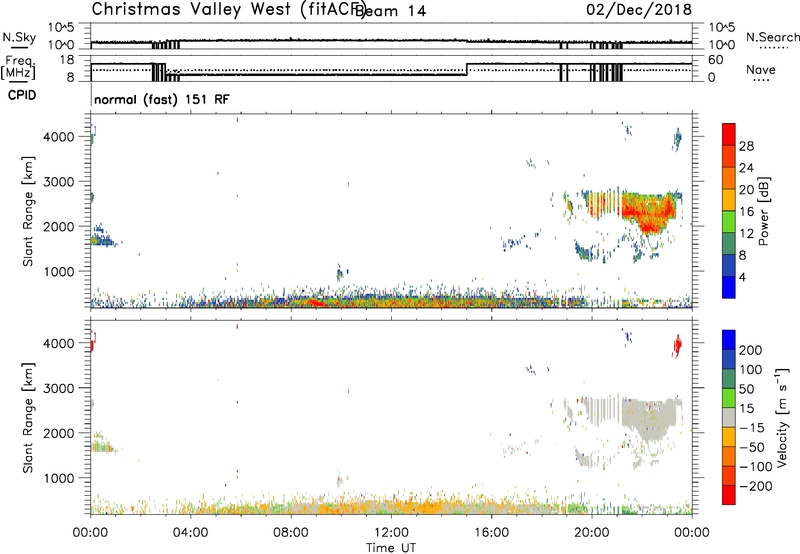Click the "3000" tick of the velocity panel
This screenshot has width=800, height=554.
tap(58, 388)
